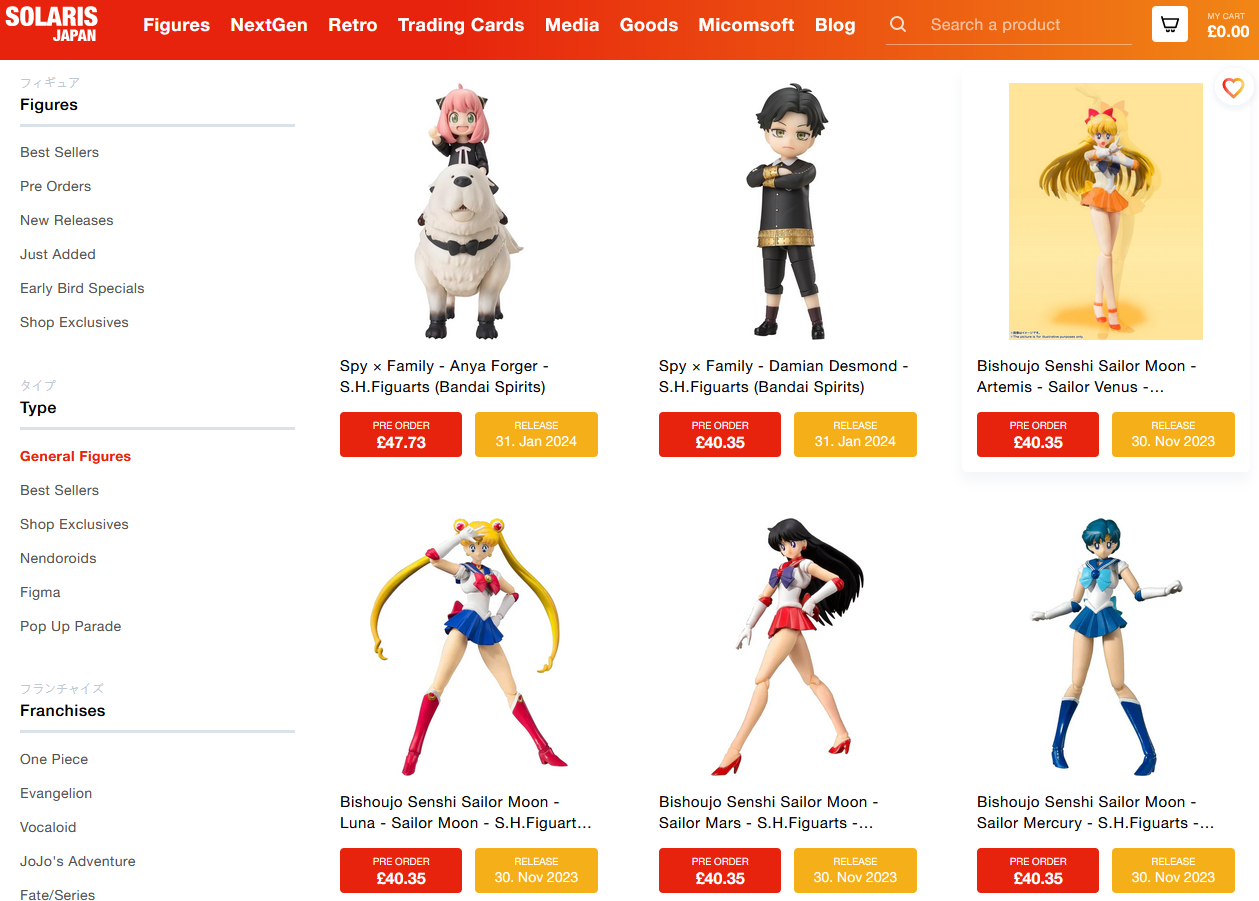Choose Pop Up Parade filter
Viewport: 1259px width, 901px height.
[70, 626]
